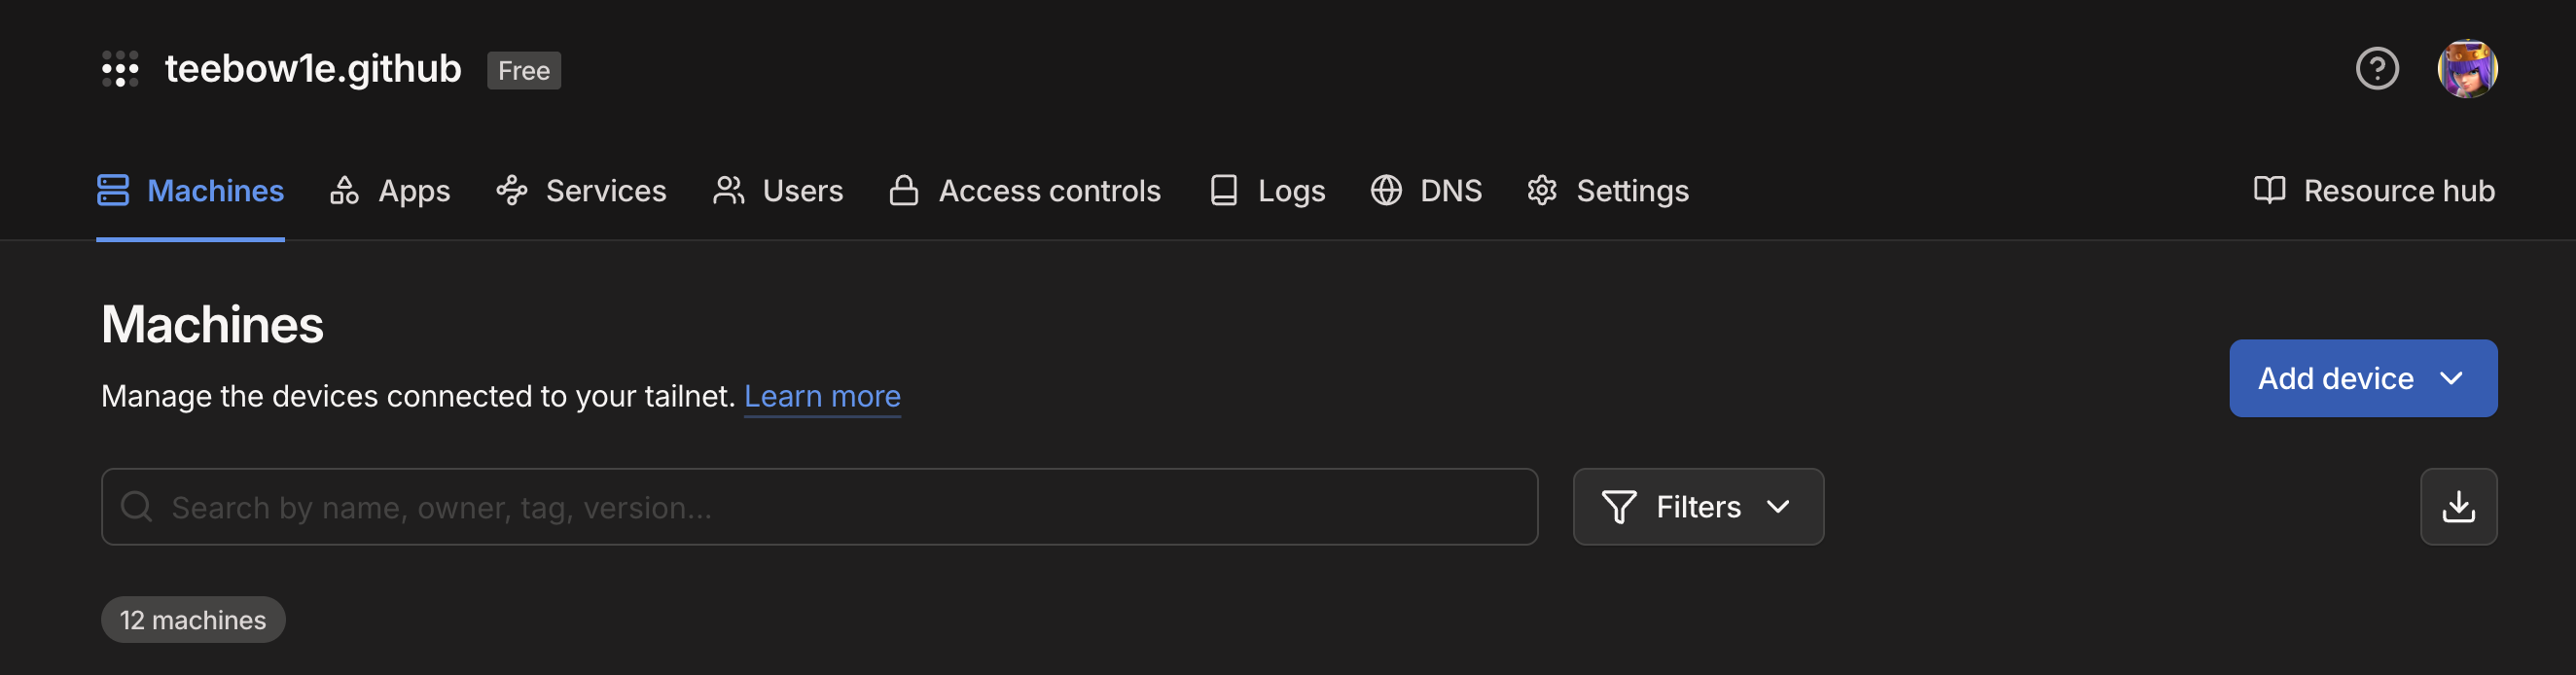
Task: Click the Settings gear icon
Action: point(1542,190)
